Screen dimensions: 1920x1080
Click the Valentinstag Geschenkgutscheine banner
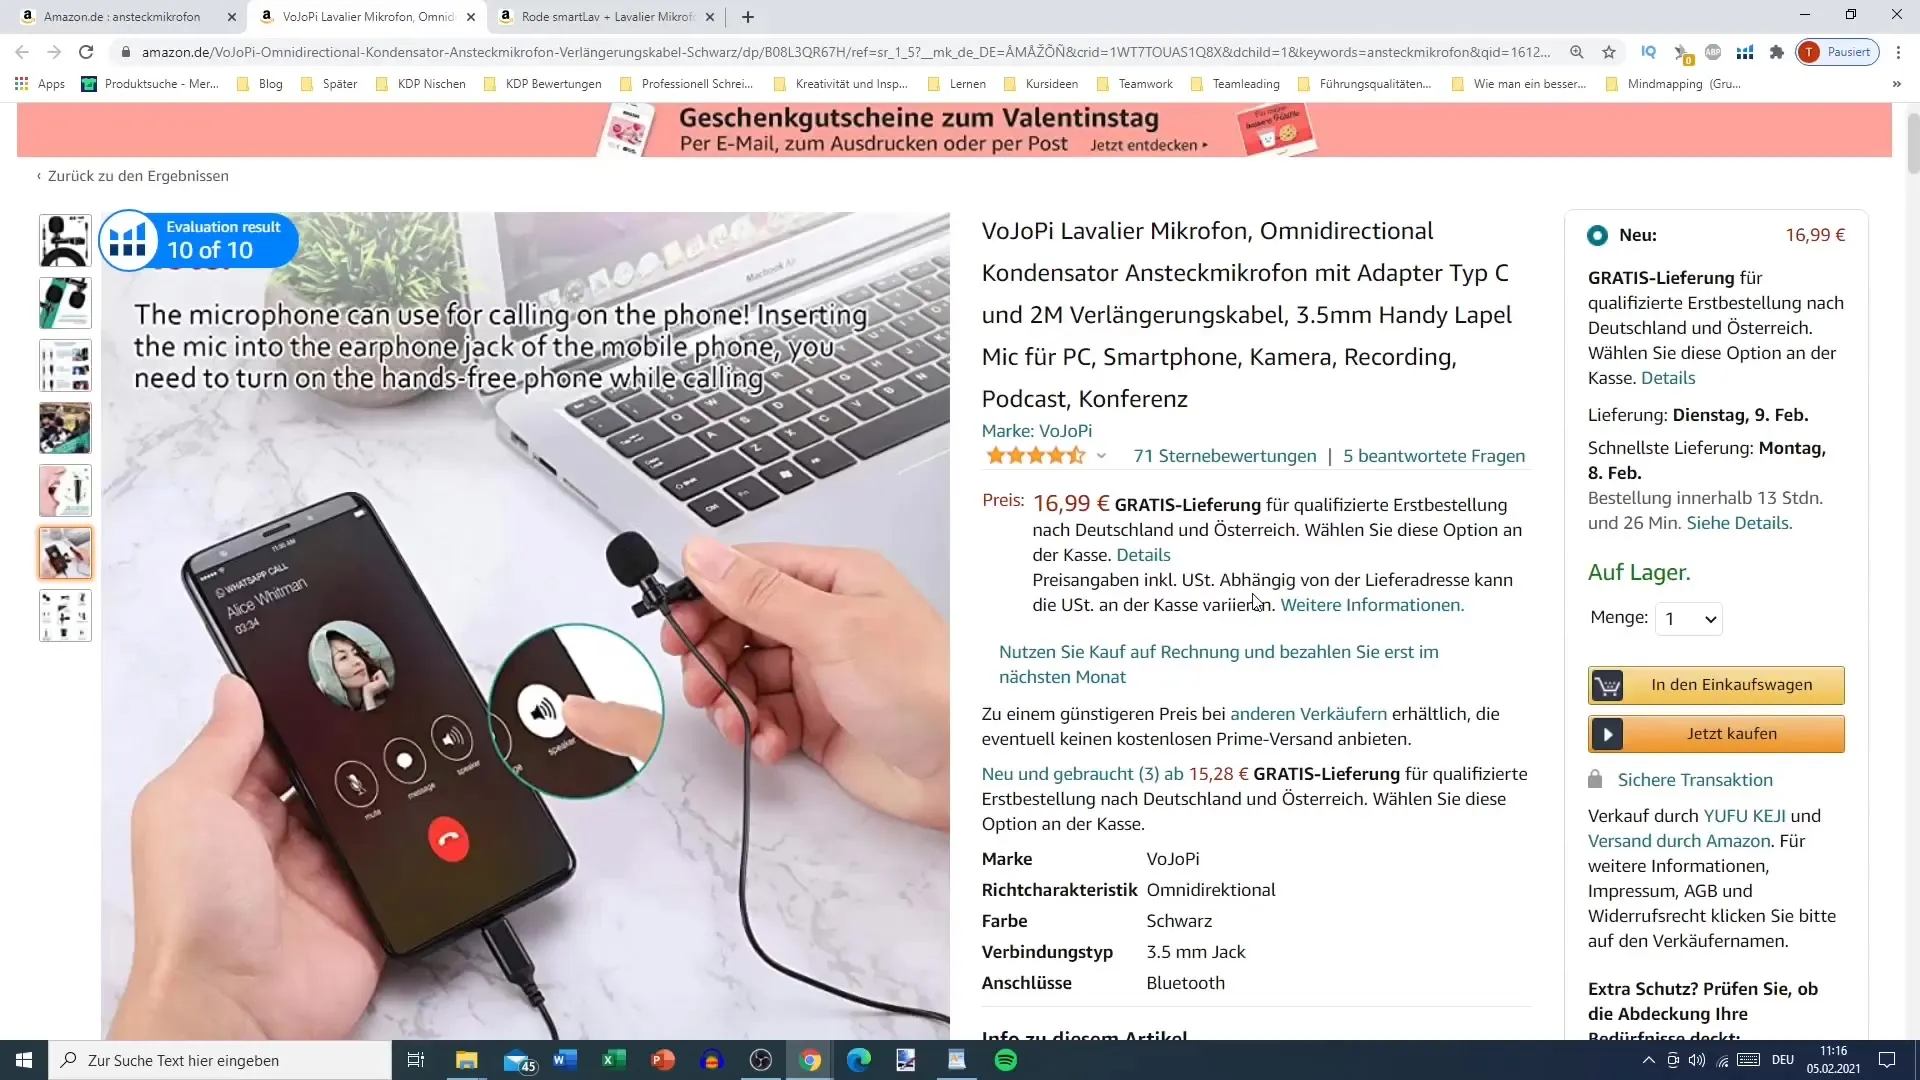[x=954, y=131]
